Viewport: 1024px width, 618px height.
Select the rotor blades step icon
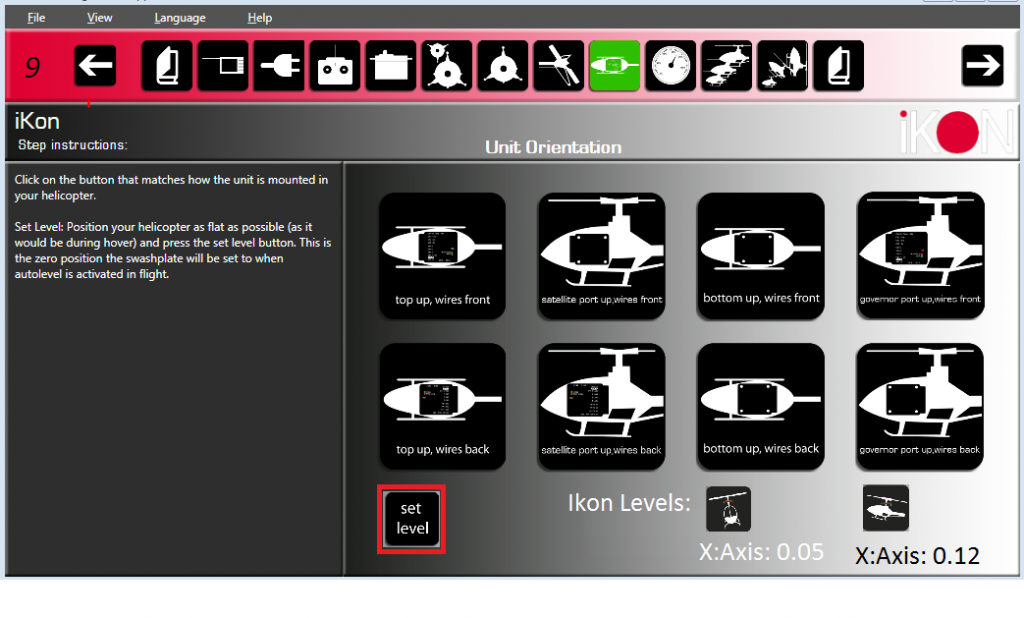(x=559, y=65)
